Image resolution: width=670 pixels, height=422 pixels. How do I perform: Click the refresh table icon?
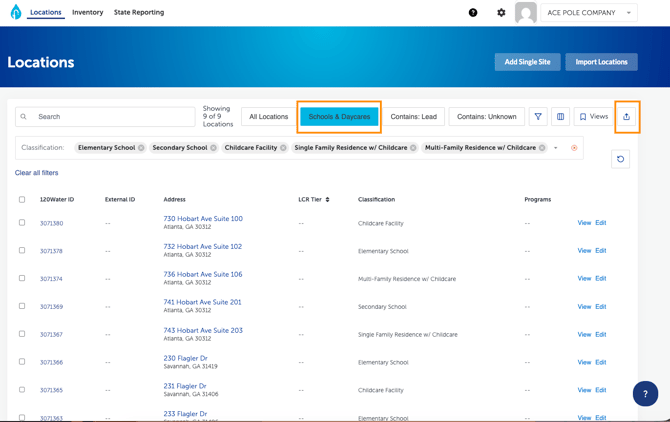click(x=620, y=159)
